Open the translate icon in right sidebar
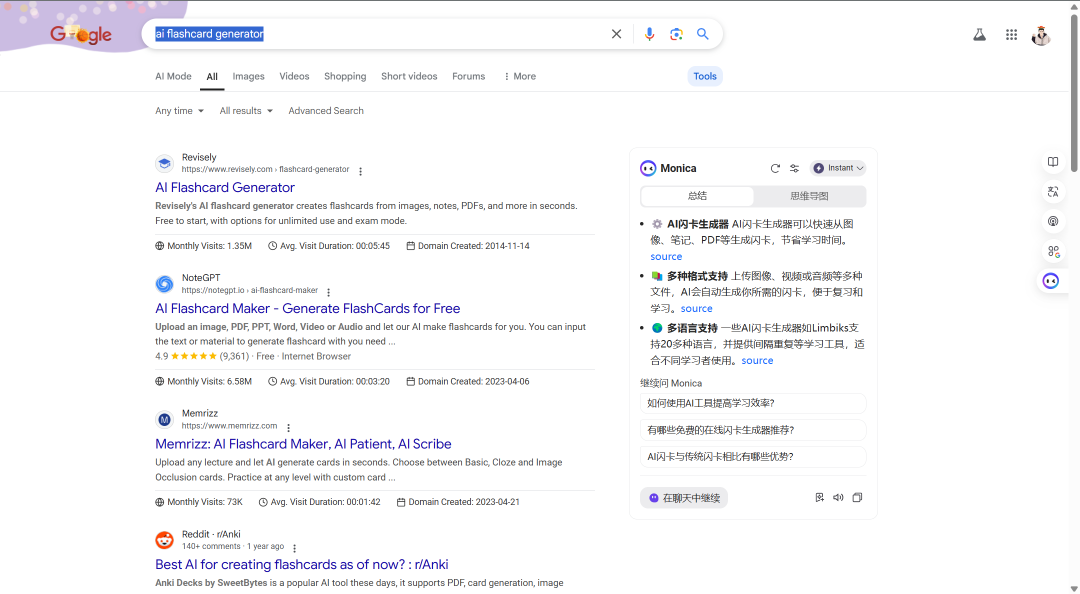 (1053, 192)
